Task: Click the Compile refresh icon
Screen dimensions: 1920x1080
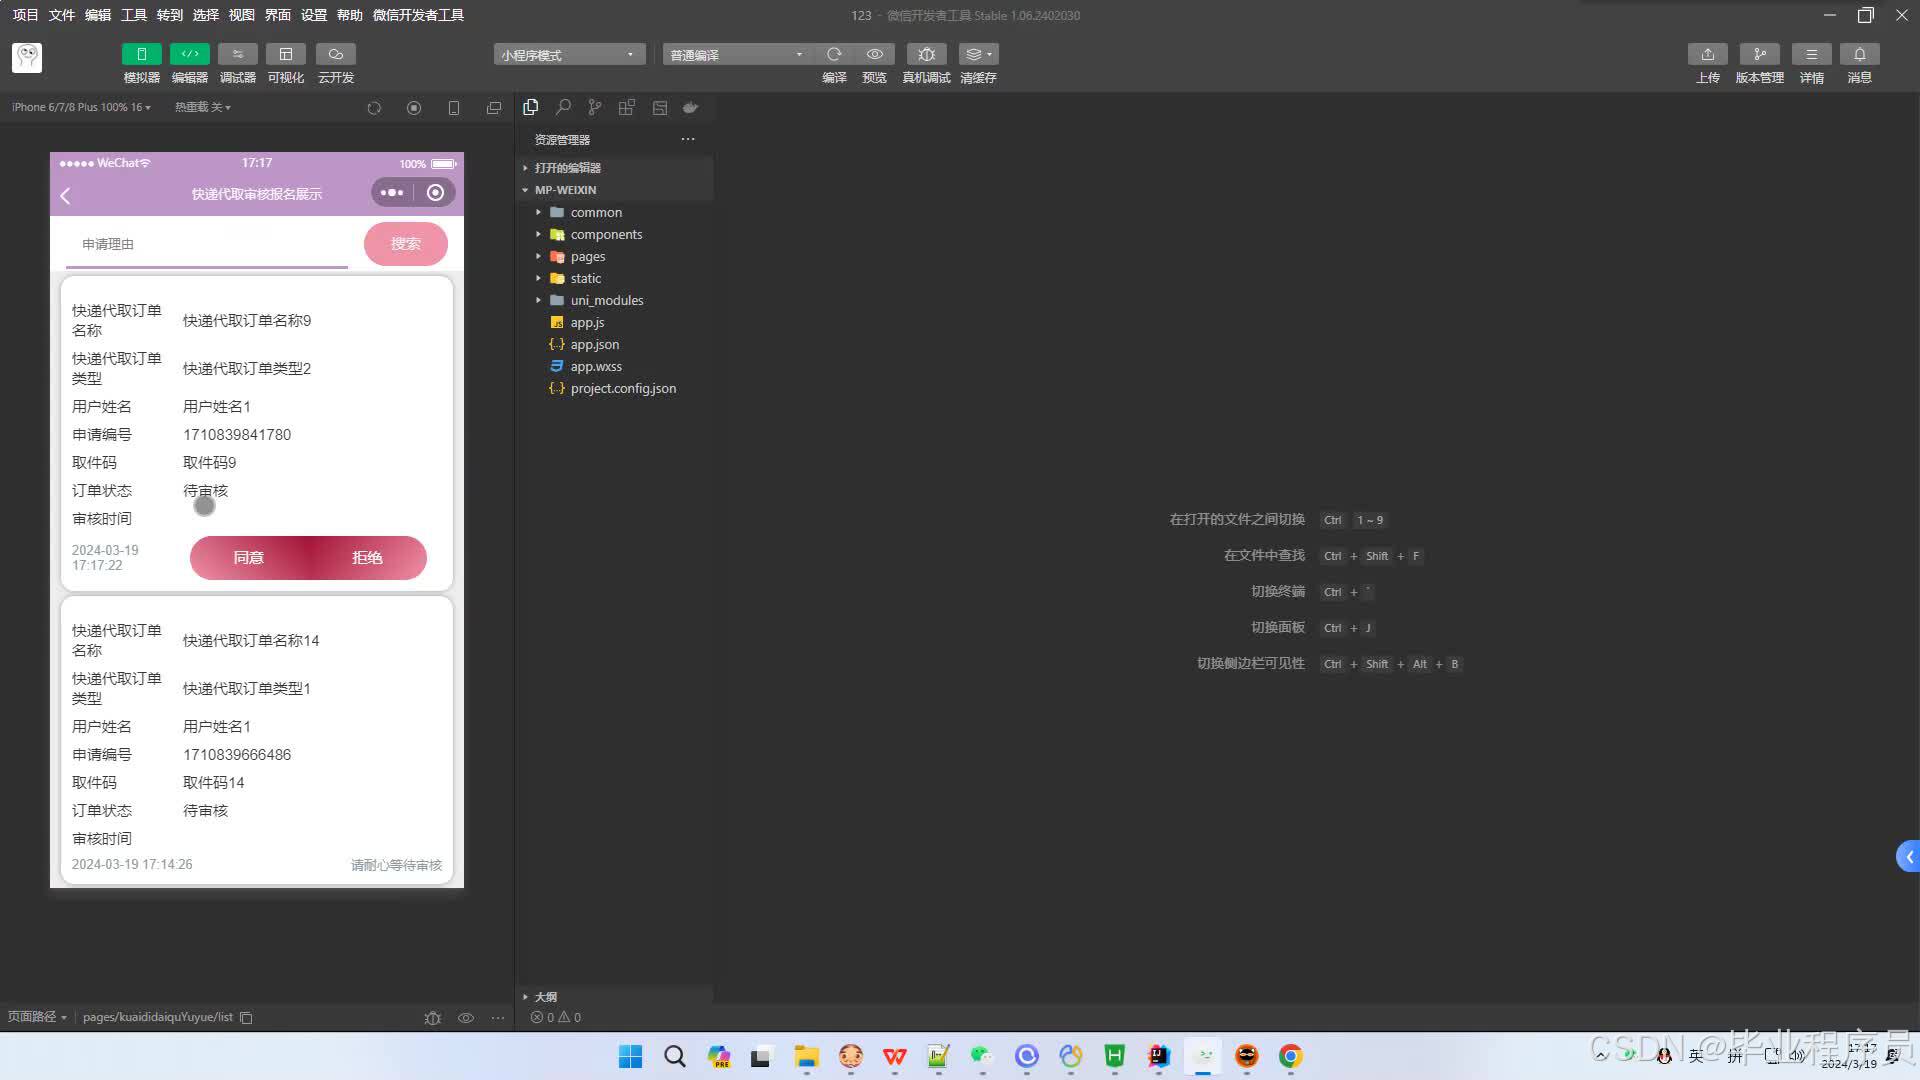Action: pos(834,54)
